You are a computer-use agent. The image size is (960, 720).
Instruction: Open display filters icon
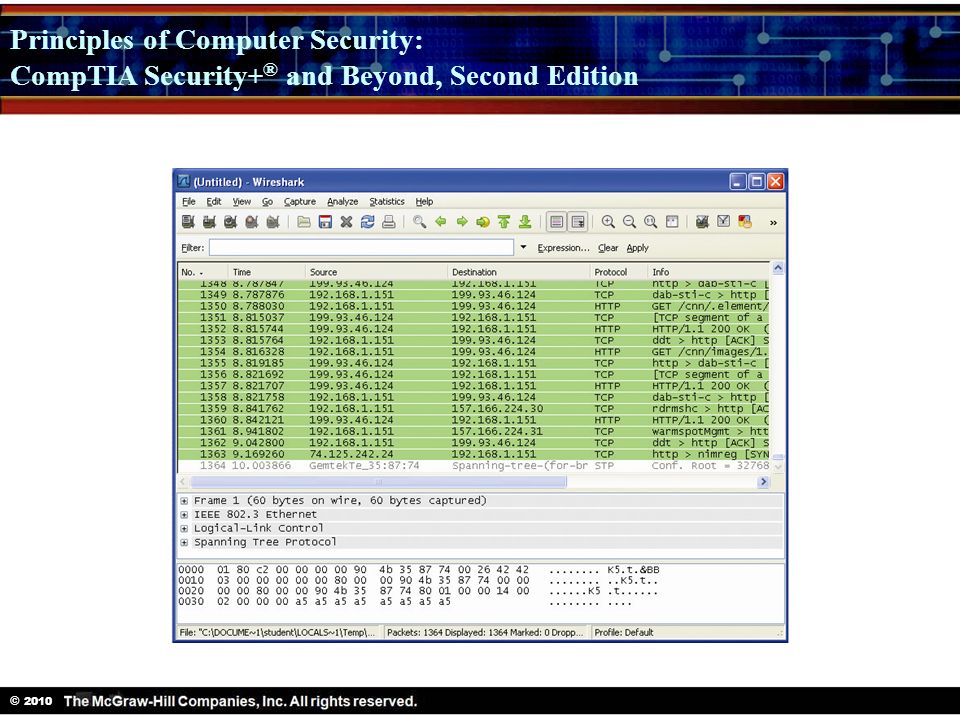[724, 222]
